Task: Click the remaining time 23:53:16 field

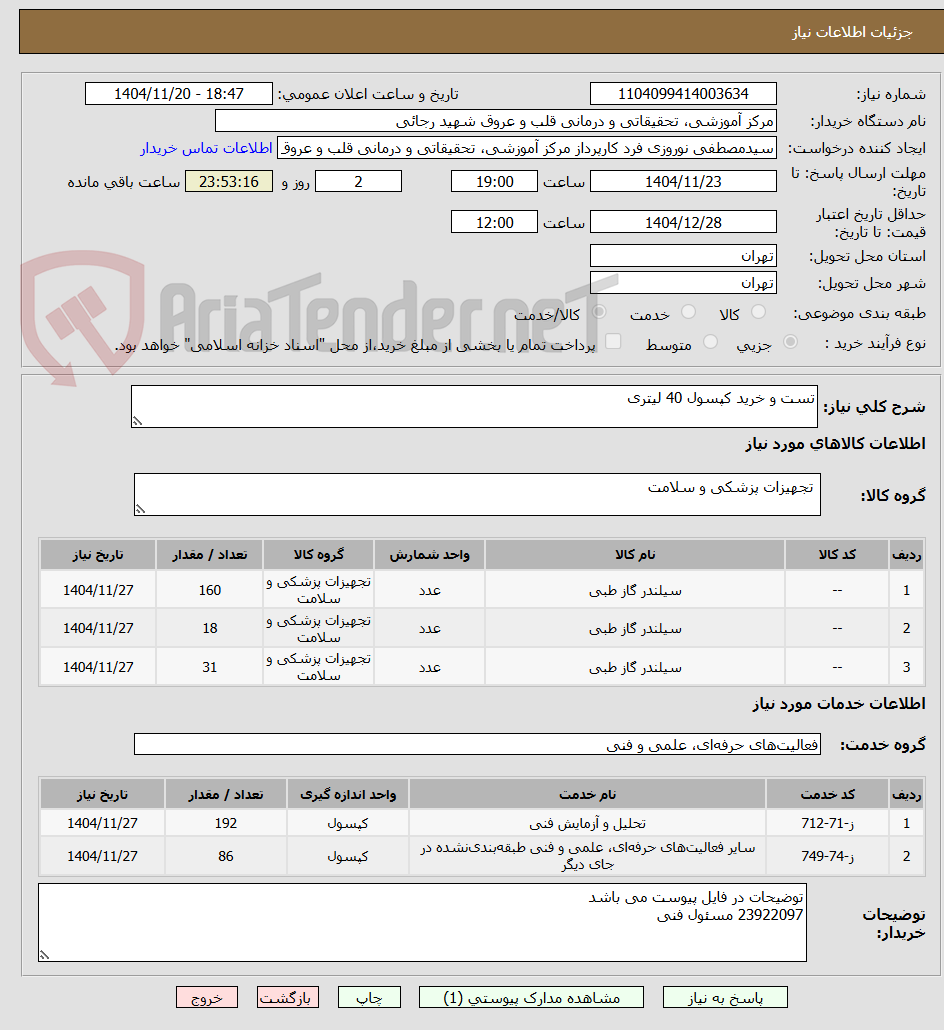Action: tap(229, 181)
